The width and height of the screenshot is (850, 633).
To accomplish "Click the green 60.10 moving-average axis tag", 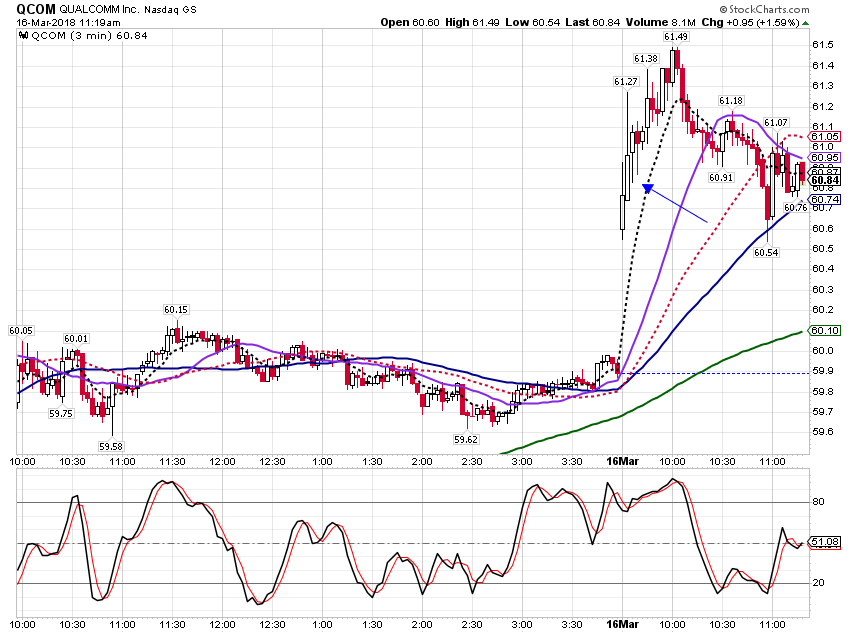I will [x=825, y=330].
